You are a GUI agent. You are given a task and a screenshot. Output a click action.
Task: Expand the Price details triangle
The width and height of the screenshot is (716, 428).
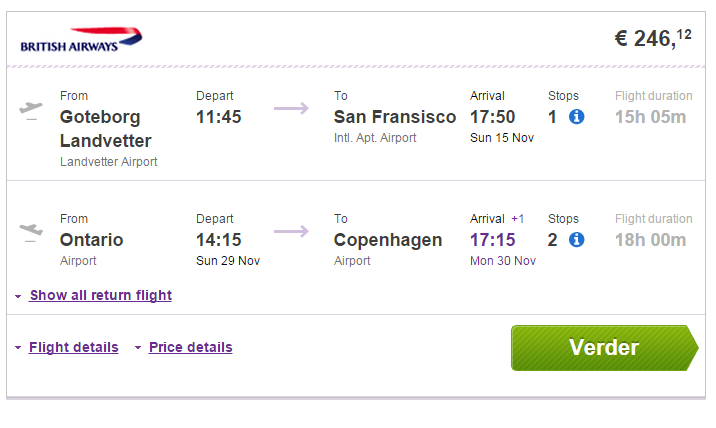click(138, 348)
